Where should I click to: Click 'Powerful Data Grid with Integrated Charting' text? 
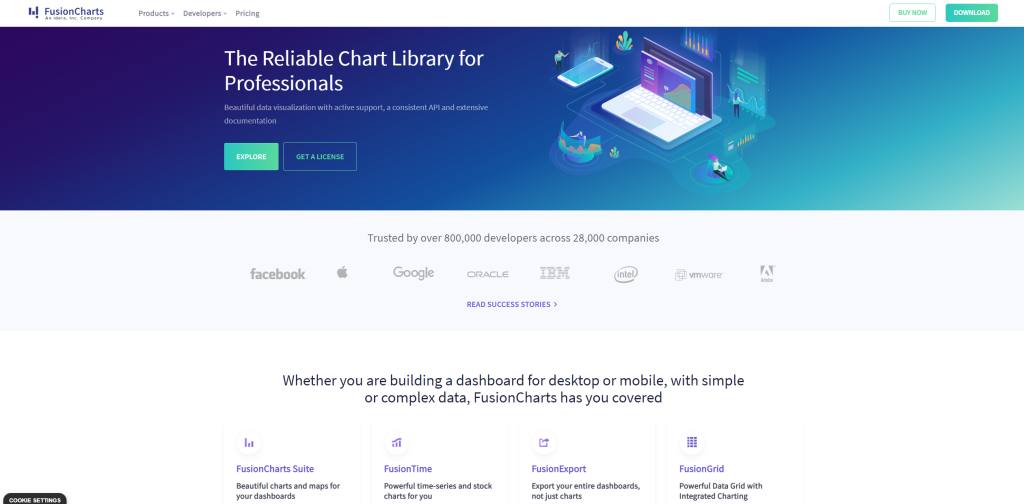click(x=720, y=491)
